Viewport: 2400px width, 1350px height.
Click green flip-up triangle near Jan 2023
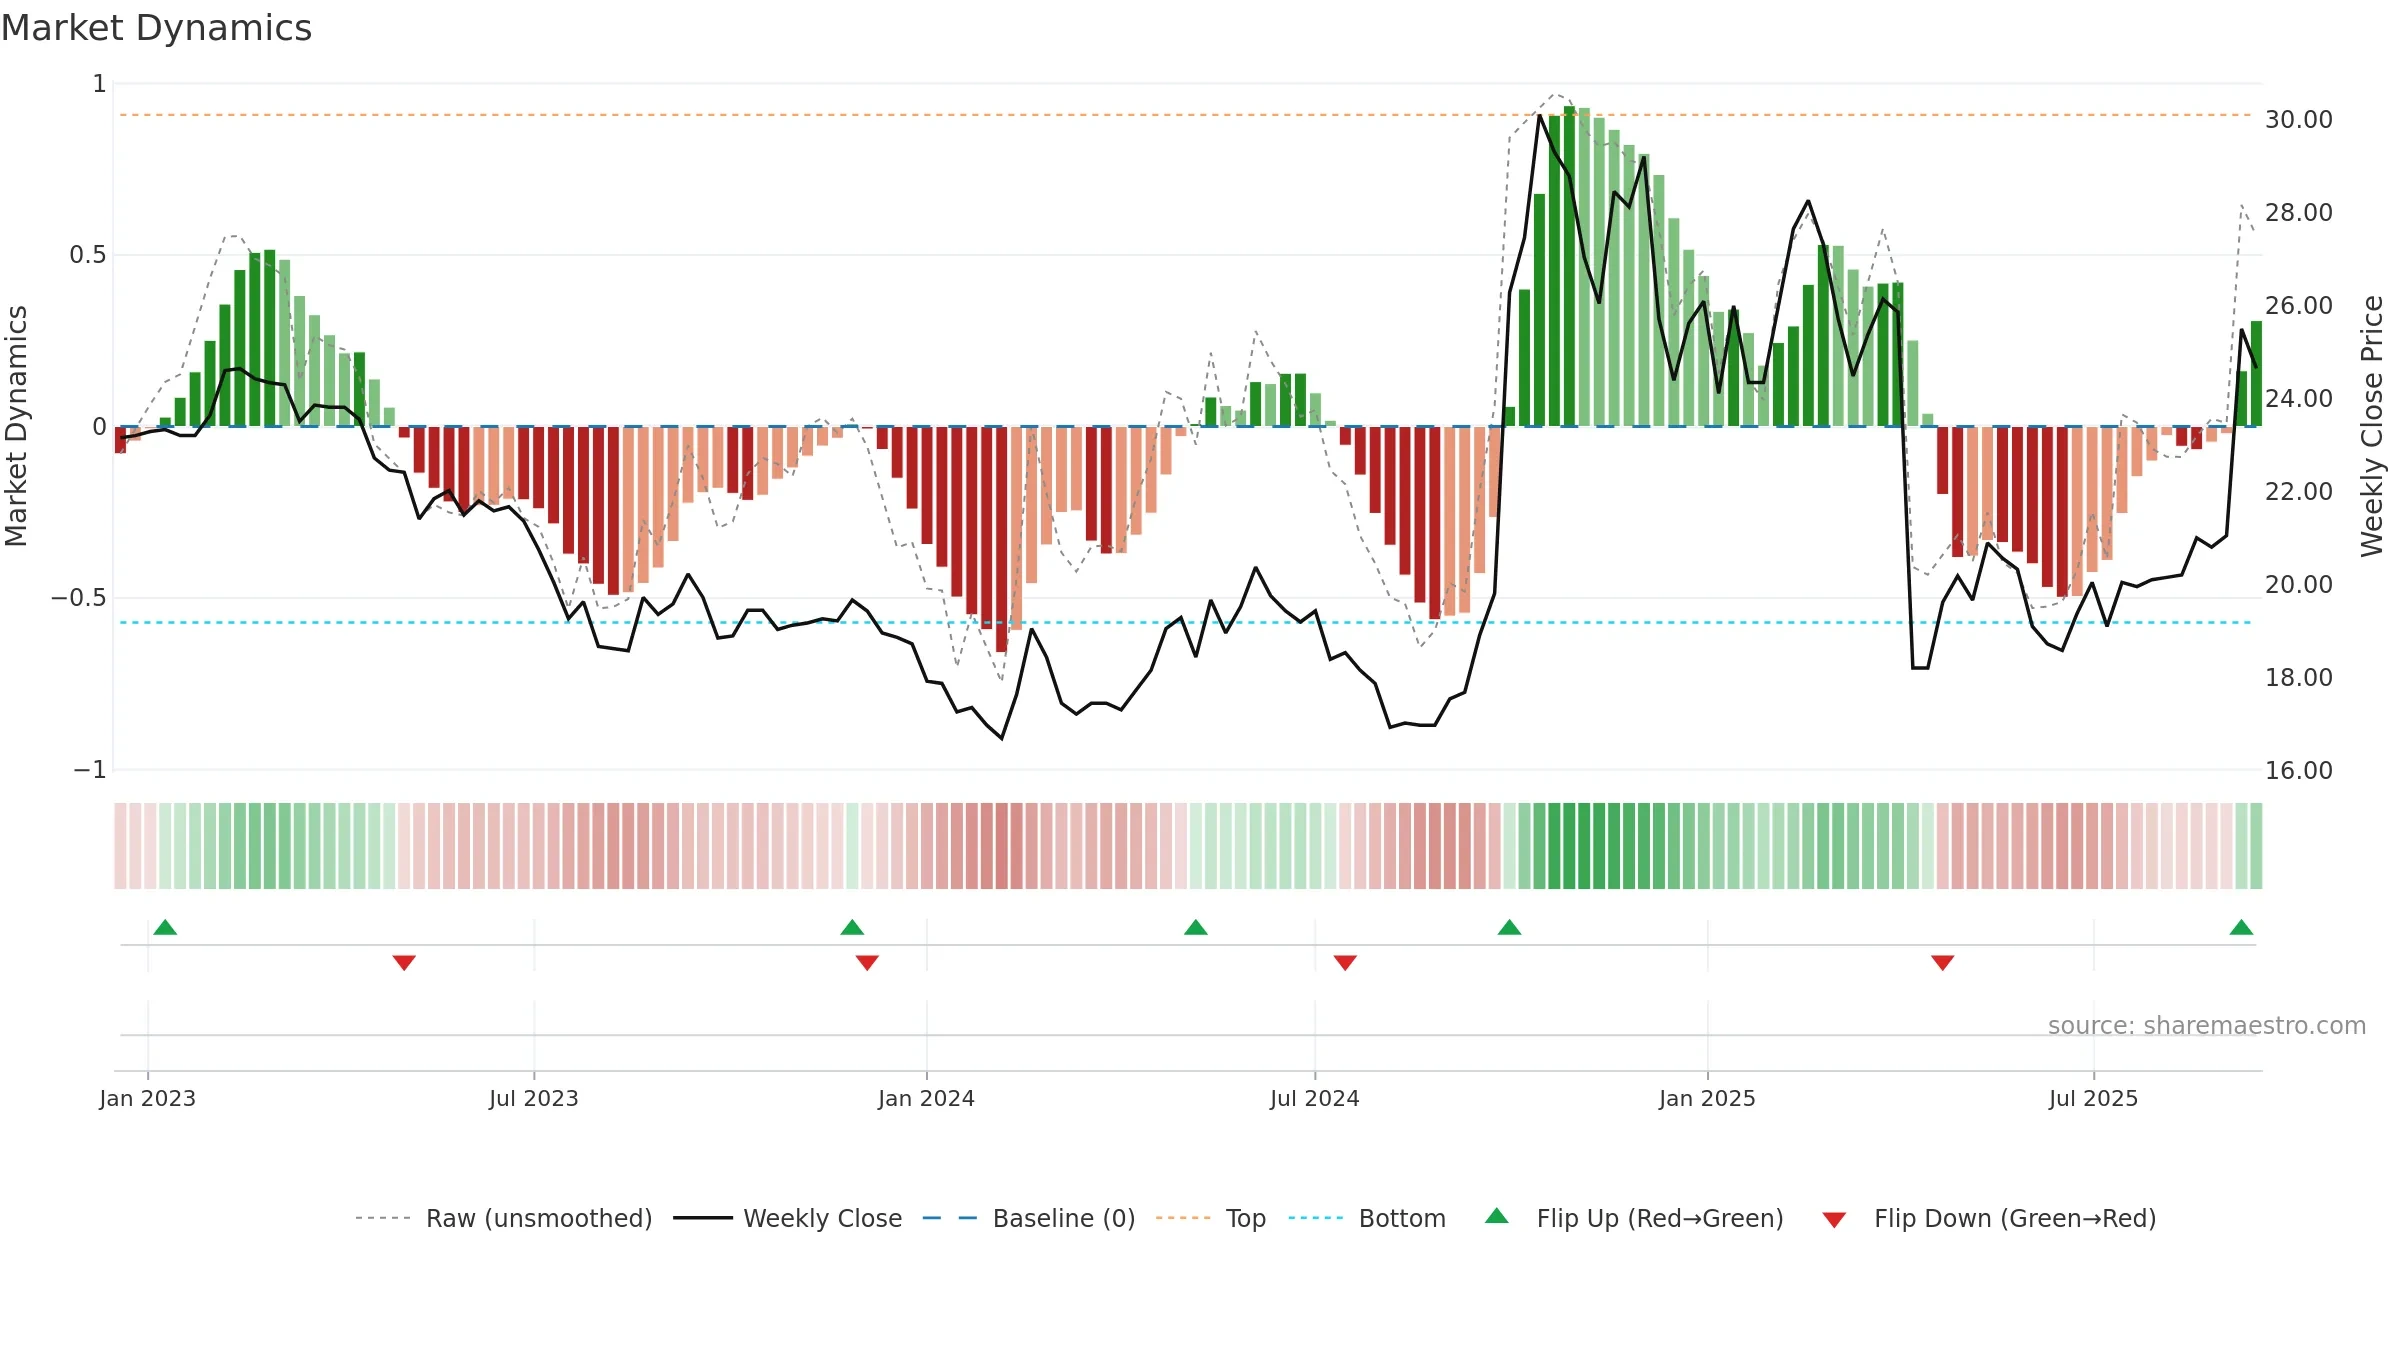pyautogui.click(x=165, y=927)
